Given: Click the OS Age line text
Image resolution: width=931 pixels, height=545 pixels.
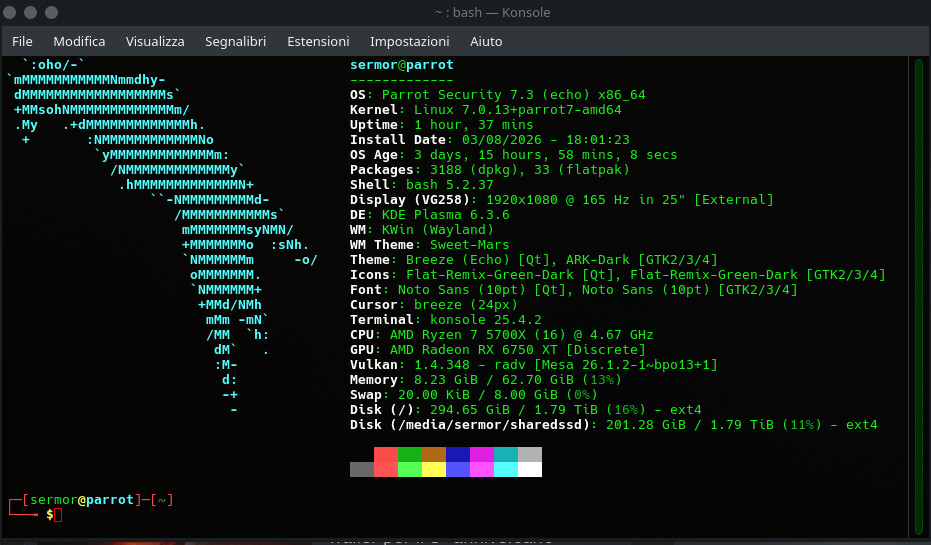Looking at the screenshot, I should pyautogui.click(x=514, y=155).
